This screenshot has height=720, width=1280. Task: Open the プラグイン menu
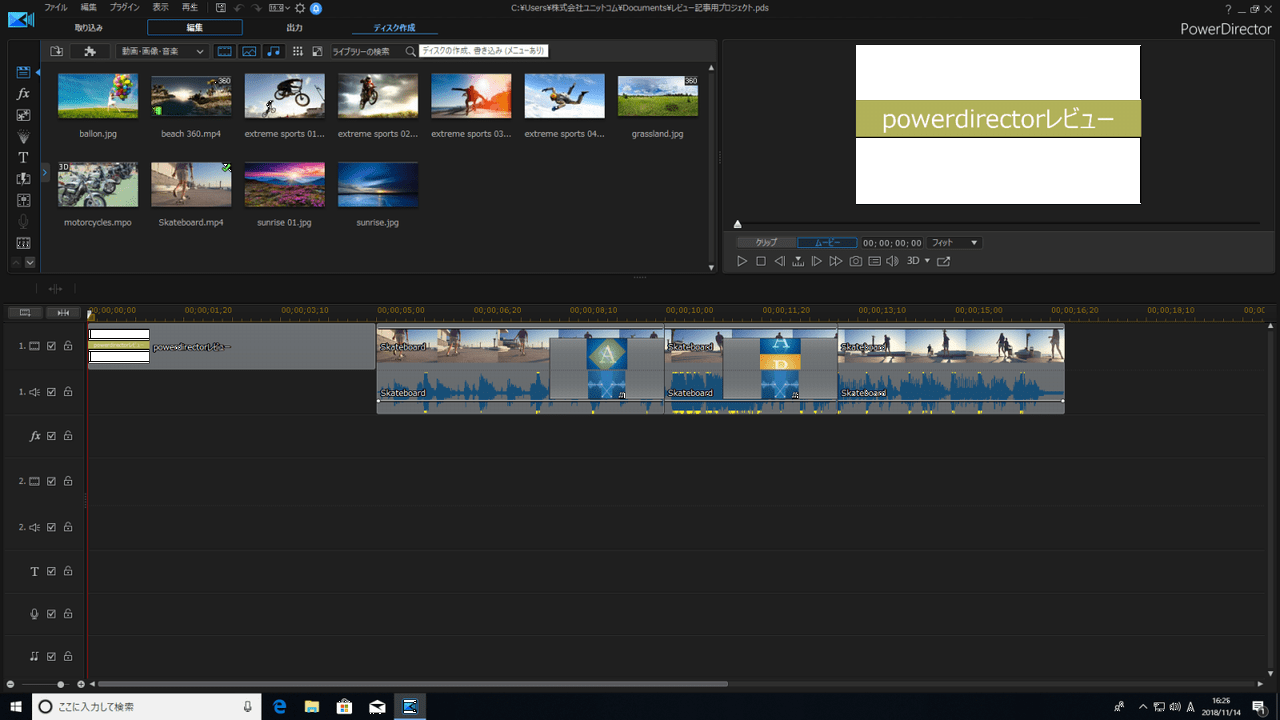click(124, 8)
